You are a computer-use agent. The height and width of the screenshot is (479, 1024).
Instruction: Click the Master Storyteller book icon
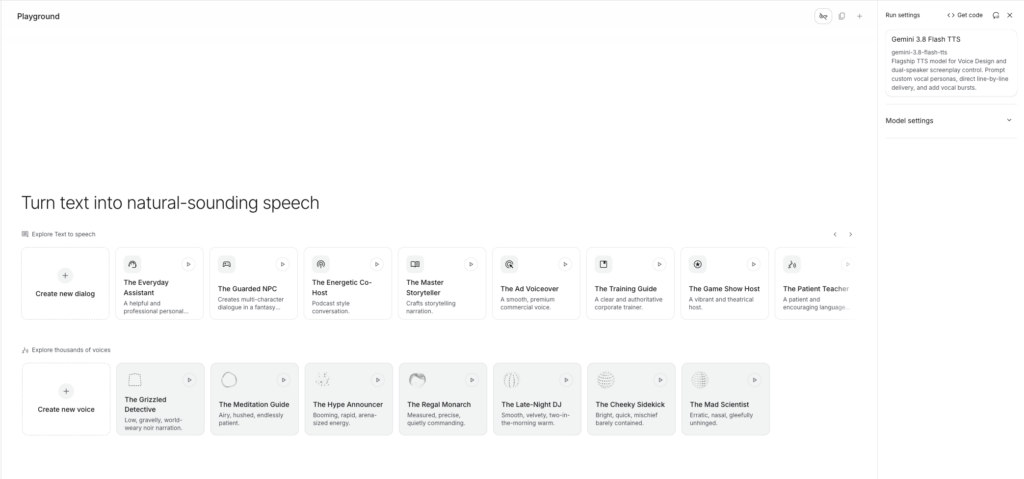415,264
